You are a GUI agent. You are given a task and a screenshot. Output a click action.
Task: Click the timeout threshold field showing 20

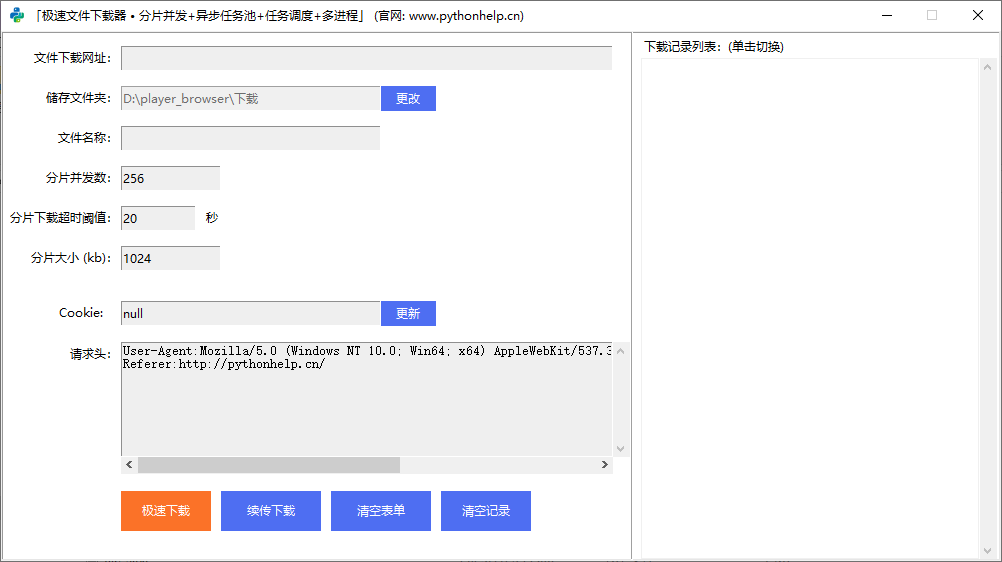tap(158, 218)
